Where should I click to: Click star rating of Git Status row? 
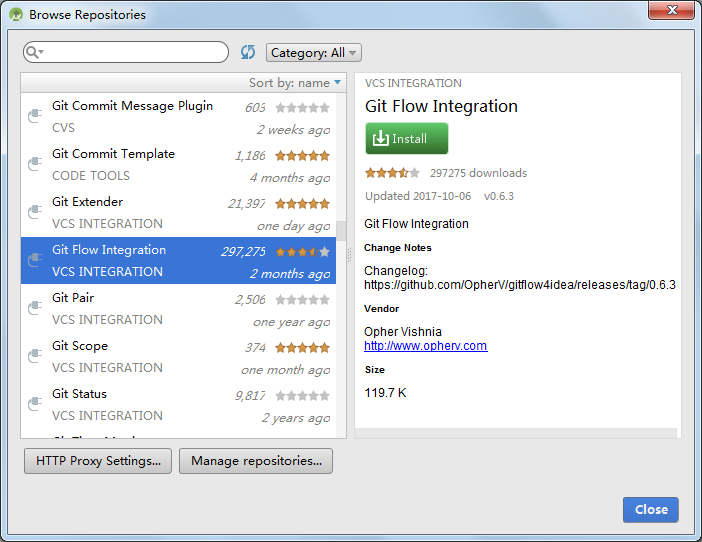[303, 396]
